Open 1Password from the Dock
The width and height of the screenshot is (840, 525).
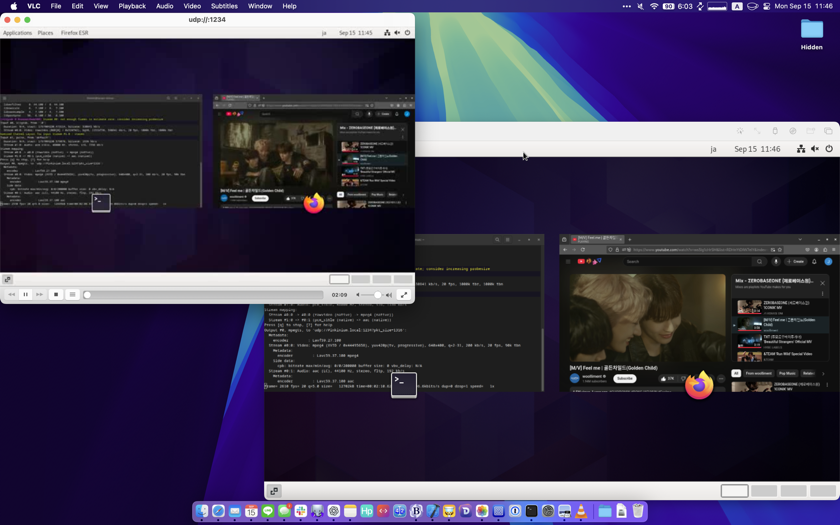tap(515, 511)
